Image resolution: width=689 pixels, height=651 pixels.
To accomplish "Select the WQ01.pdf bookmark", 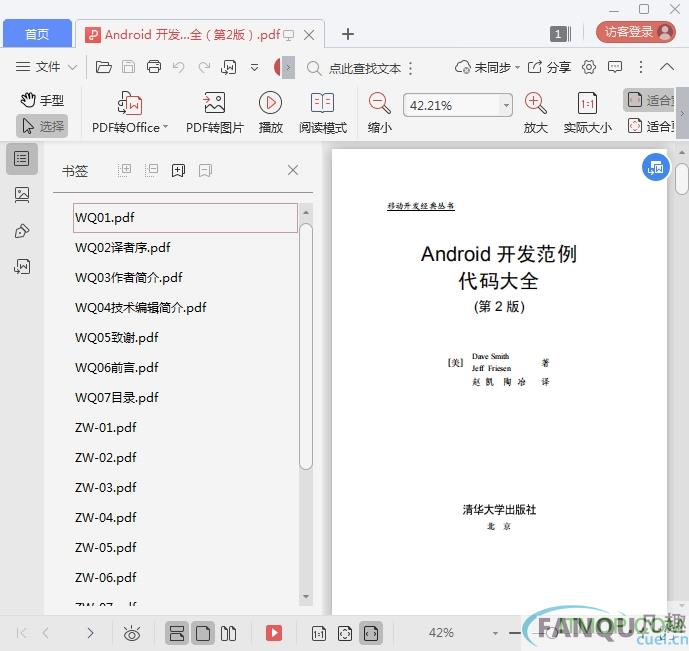I will pos(185,217).
